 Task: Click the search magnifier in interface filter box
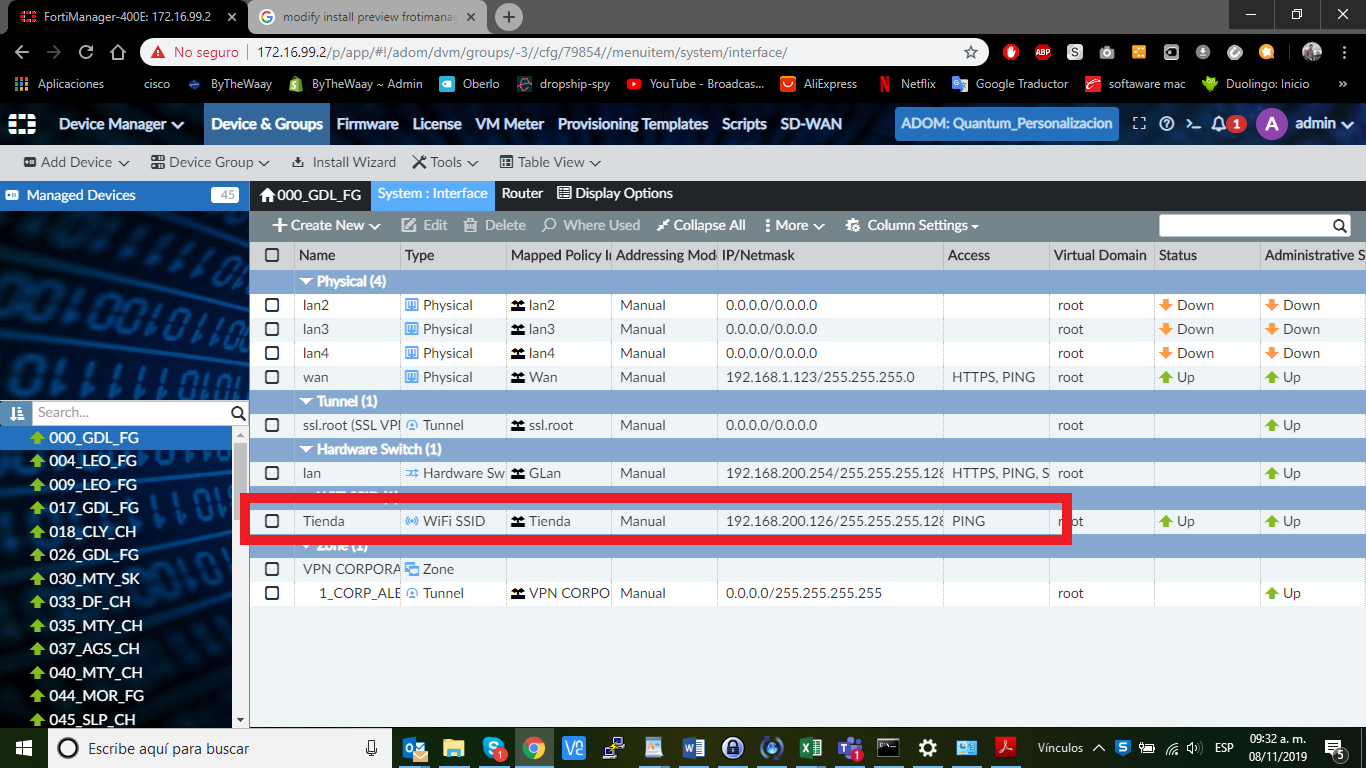[x=1340, y=226]
